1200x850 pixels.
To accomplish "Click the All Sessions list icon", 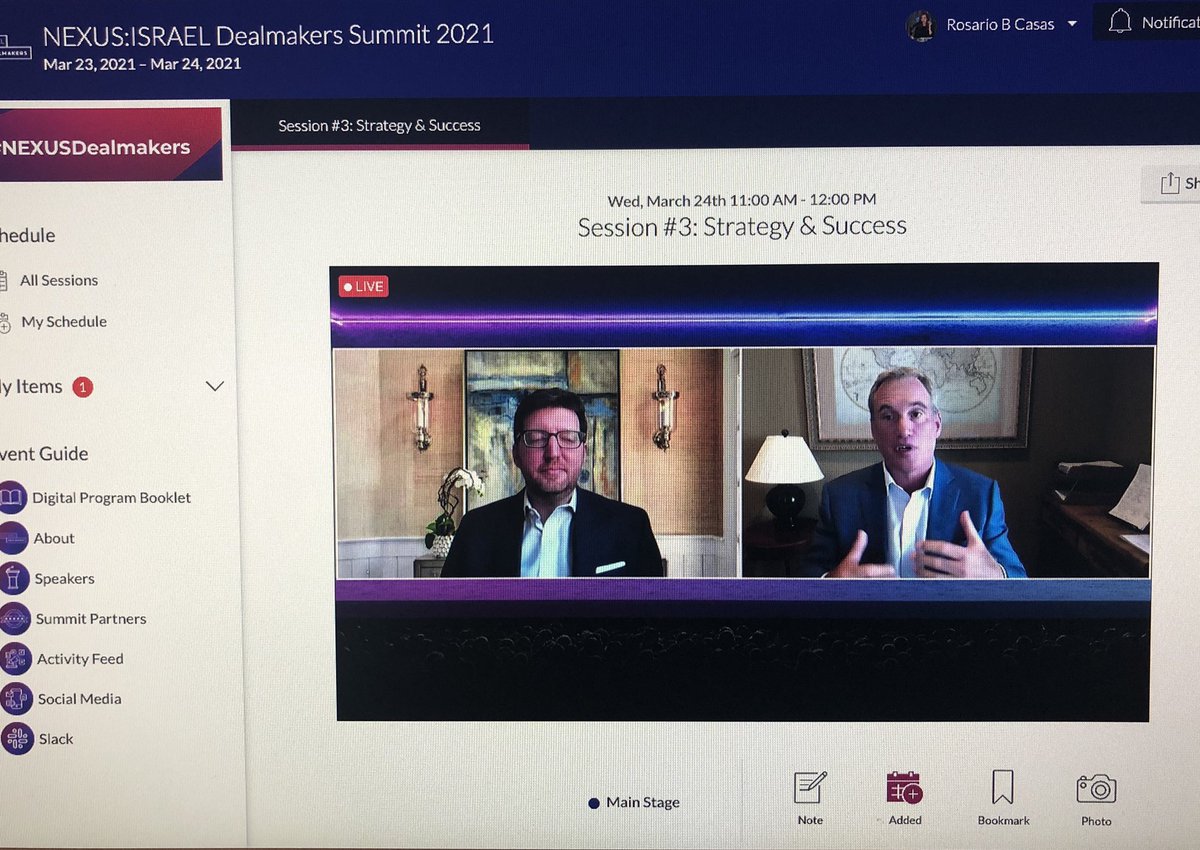I will coord(4,280).
